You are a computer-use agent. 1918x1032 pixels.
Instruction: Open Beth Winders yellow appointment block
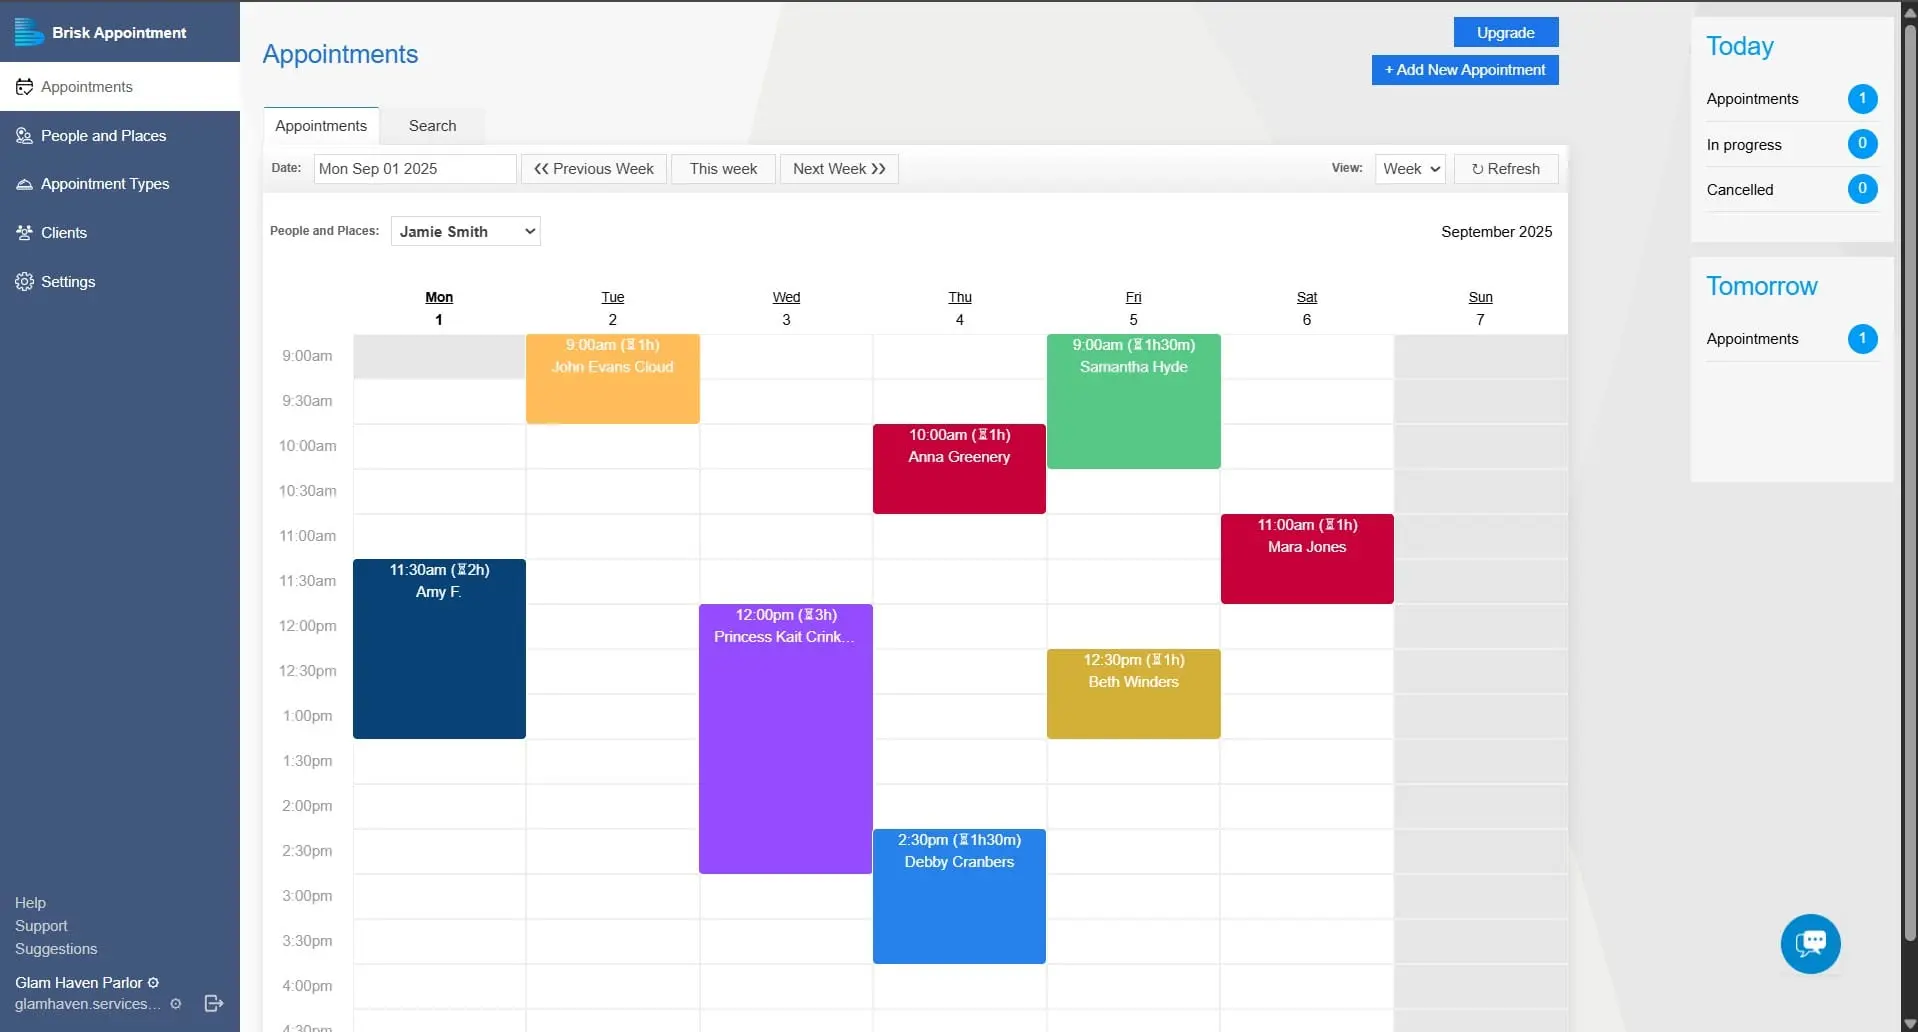click(x=1133, y=694)
